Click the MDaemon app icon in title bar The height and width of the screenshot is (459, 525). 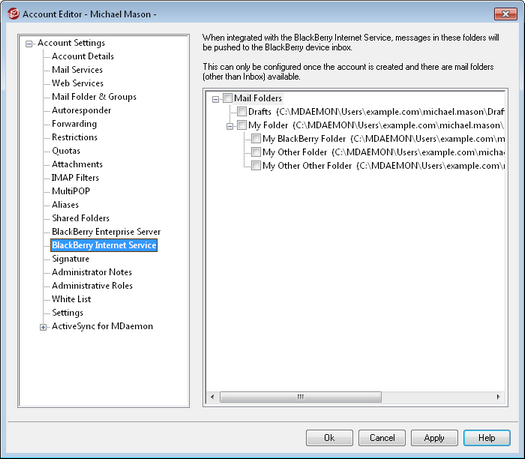point(13,14)
